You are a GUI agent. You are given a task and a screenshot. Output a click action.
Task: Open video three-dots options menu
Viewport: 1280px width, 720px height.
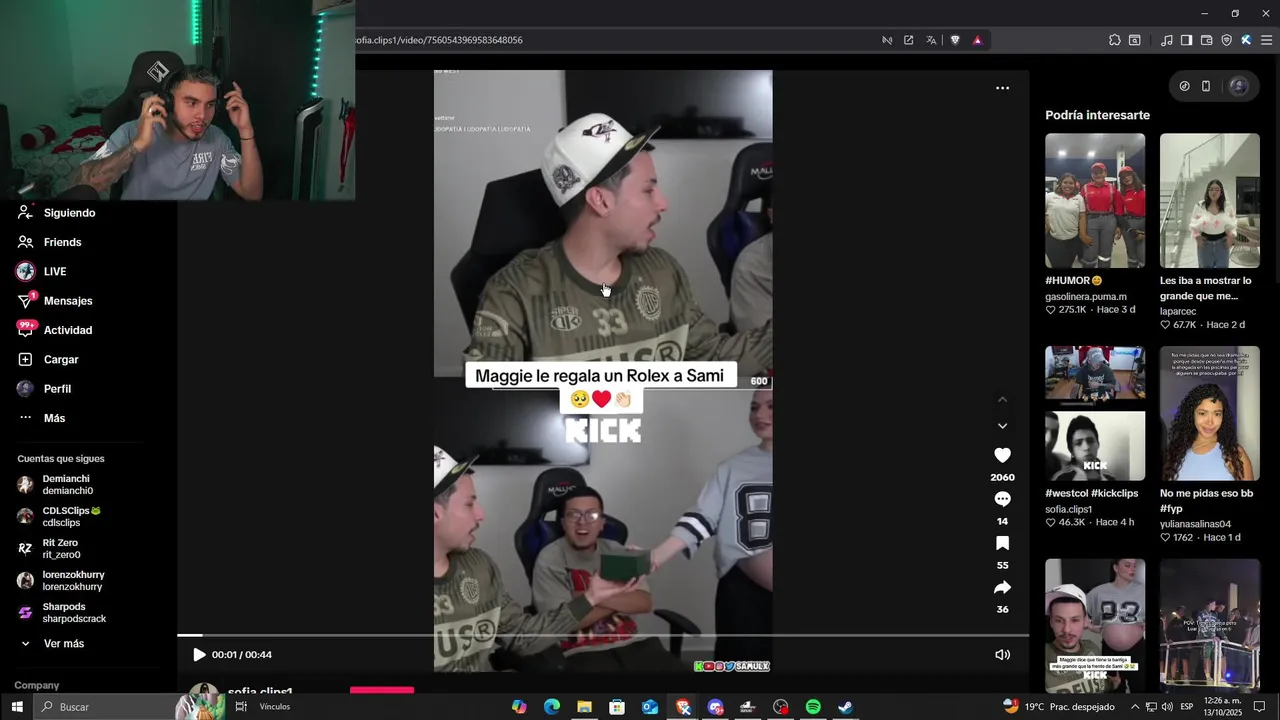[x=1002, y=88]
